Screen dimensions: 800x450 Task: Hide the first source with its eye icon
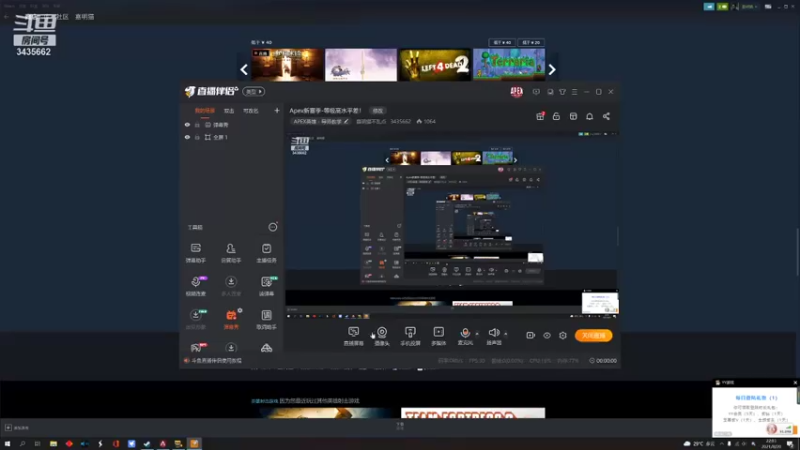pyautogui.click(x=187, y=124)
